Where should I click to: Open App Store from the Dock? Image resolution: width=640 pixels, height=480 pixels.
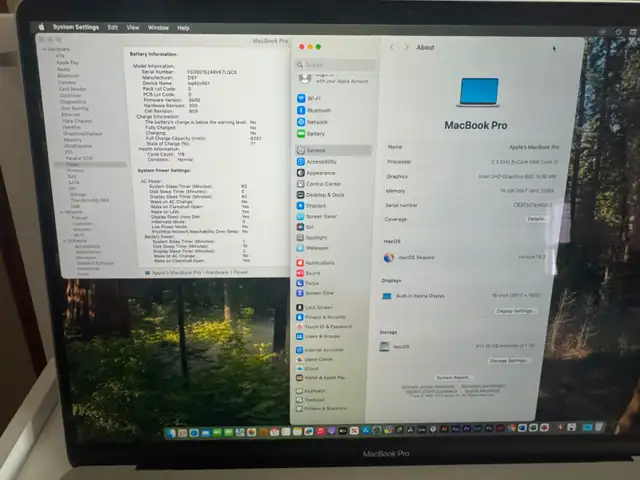[x=365, y=430]
